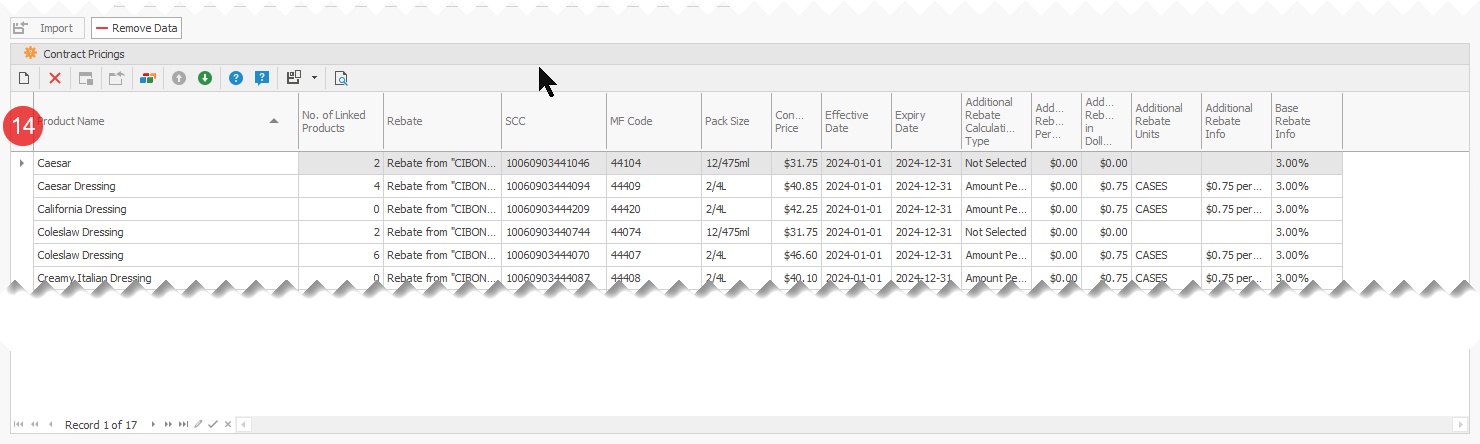1480x444 pixels.
Task: Click the Base Rebate Info column header
Action: pyautogui.click(x=1306, y=121)
